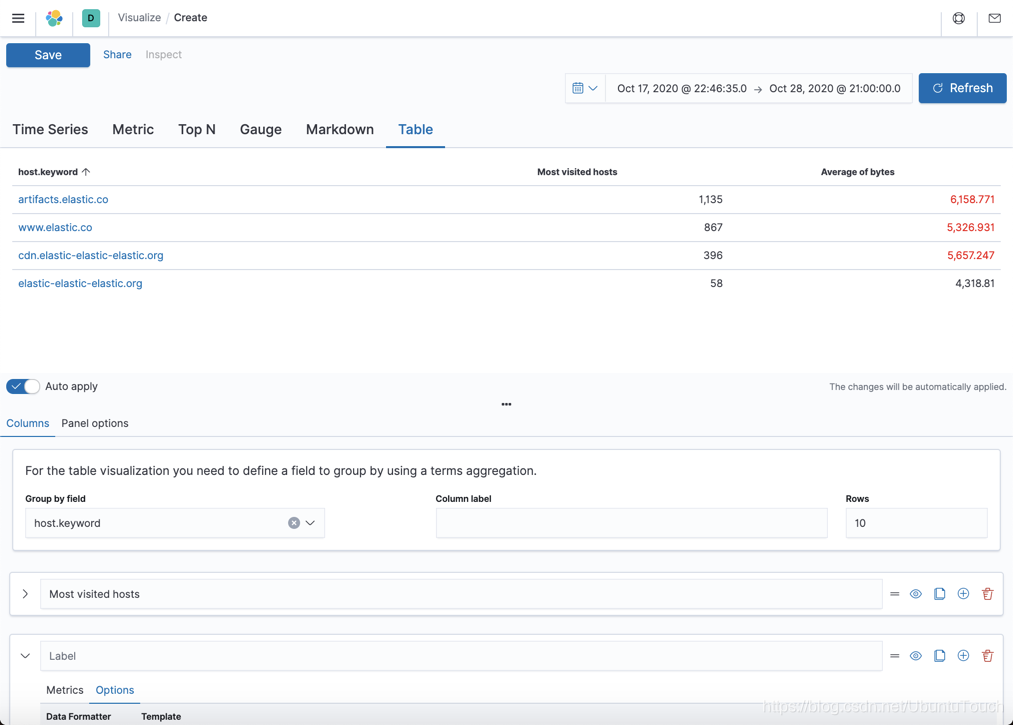
Task: Switch to the Gauge tab
Action: tap(261, 129)
